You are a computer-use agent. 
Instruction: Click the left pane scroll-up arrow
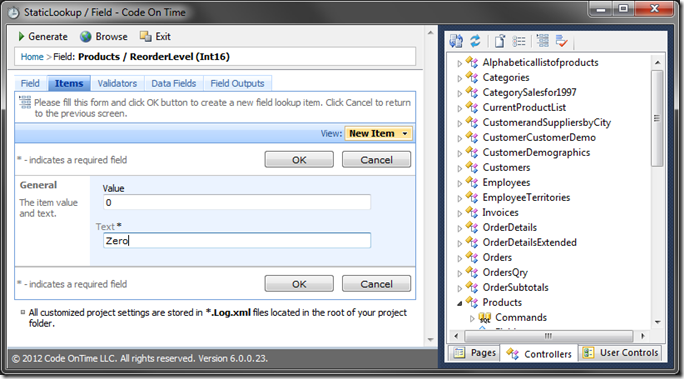tap(431, 33)
